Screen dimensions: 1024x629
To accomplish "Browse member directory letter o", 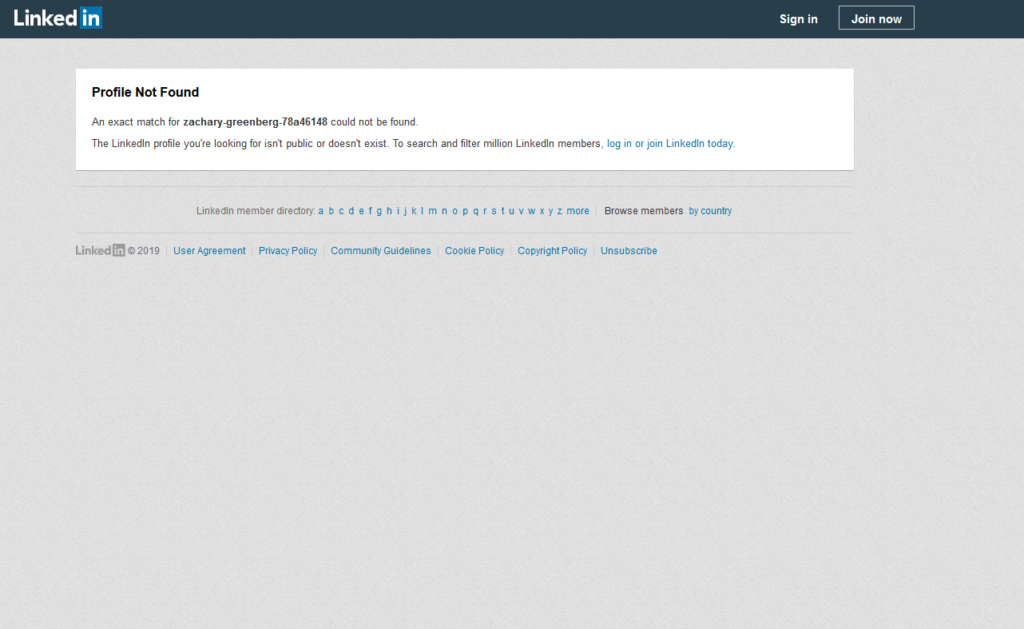I will point(455,211).
